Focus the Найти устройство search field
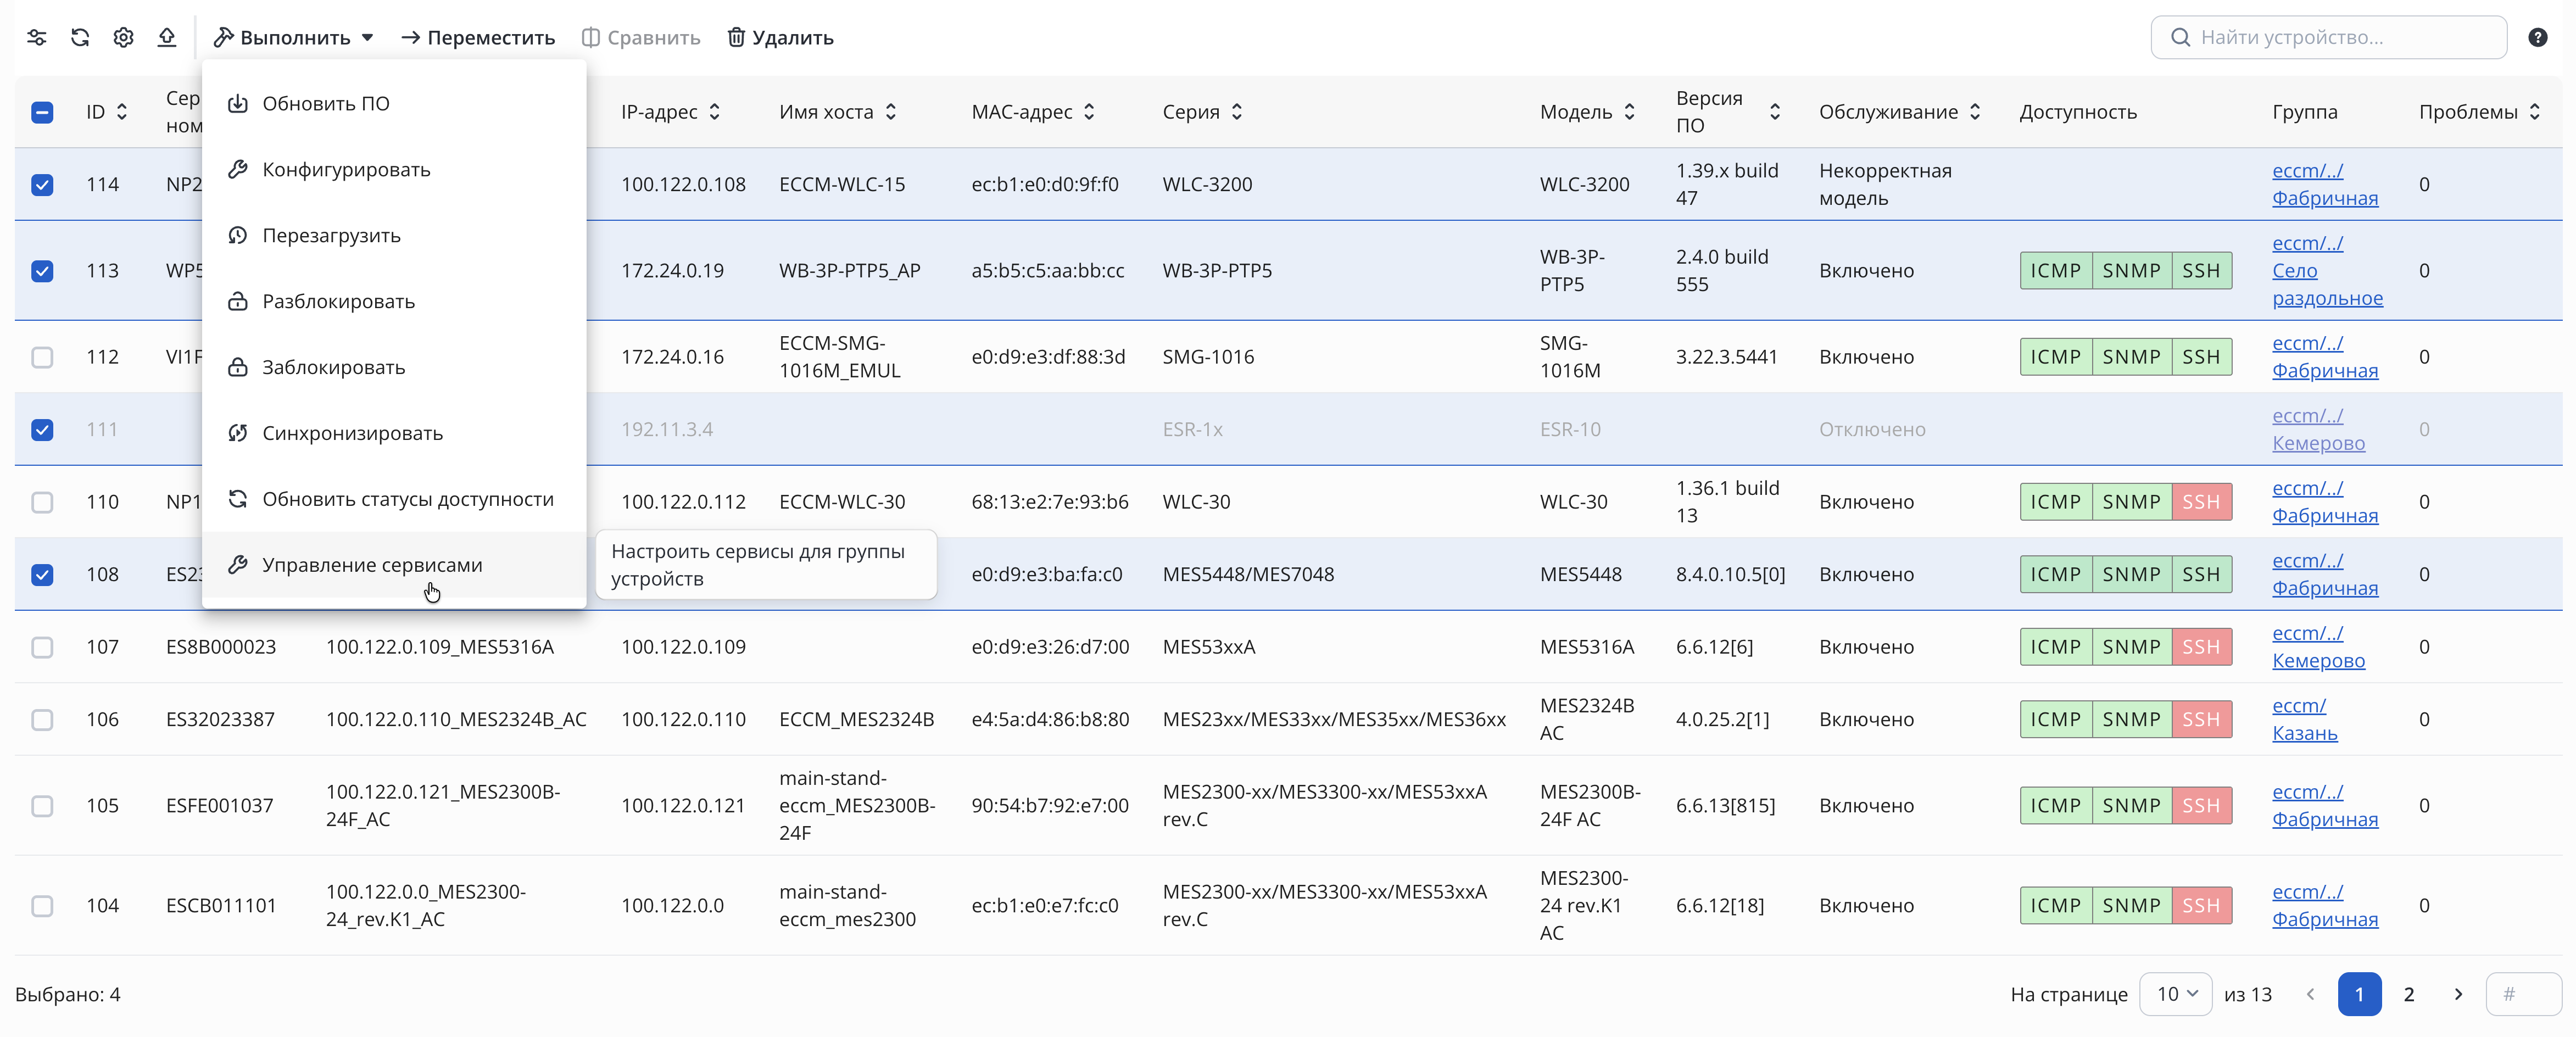Screen dimensions: 2576x1037 [x=2328, y=37]
